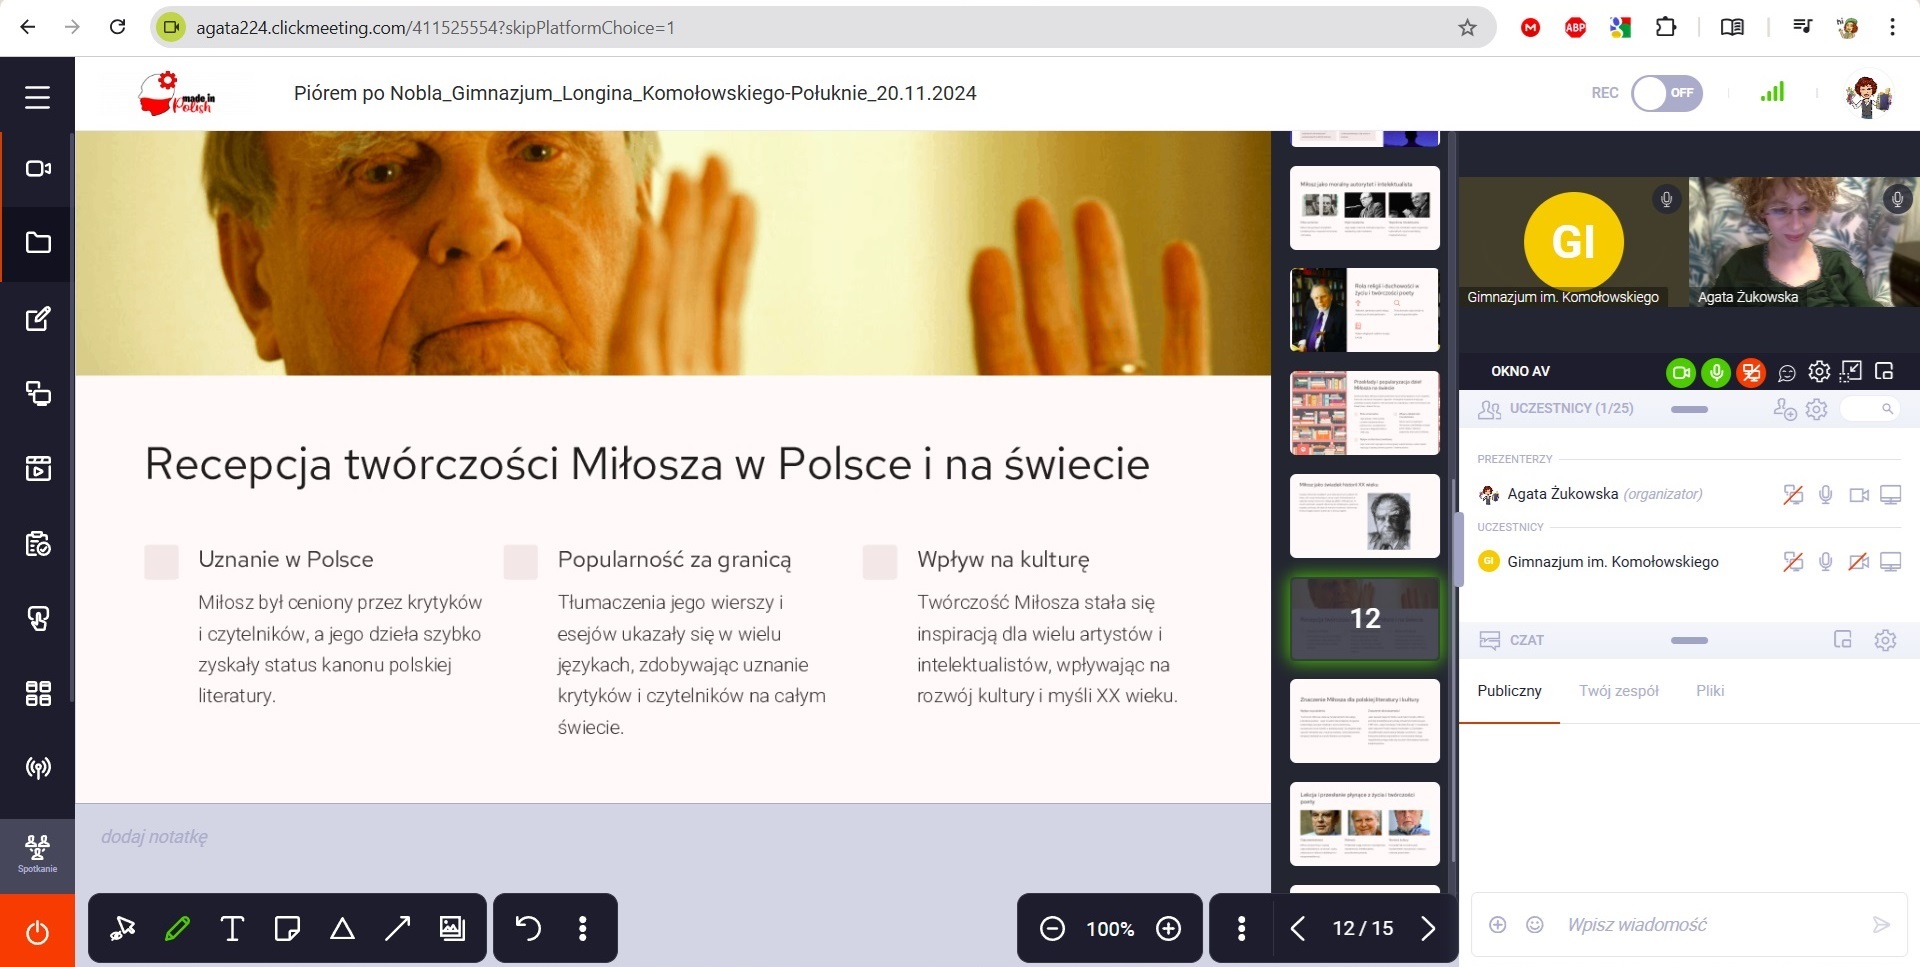Switch to the Publiczny chat tab
Screen dimensions: 1920x967
click(x=1509, y=691)
